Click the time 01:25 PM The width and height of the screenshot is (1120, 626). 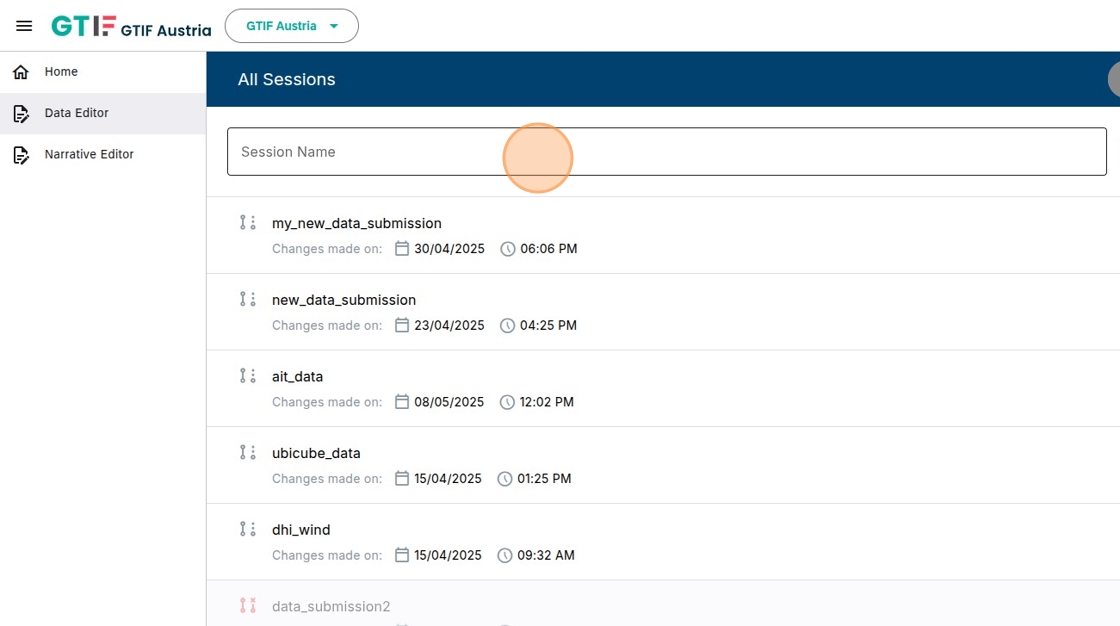tap(544, 479)
